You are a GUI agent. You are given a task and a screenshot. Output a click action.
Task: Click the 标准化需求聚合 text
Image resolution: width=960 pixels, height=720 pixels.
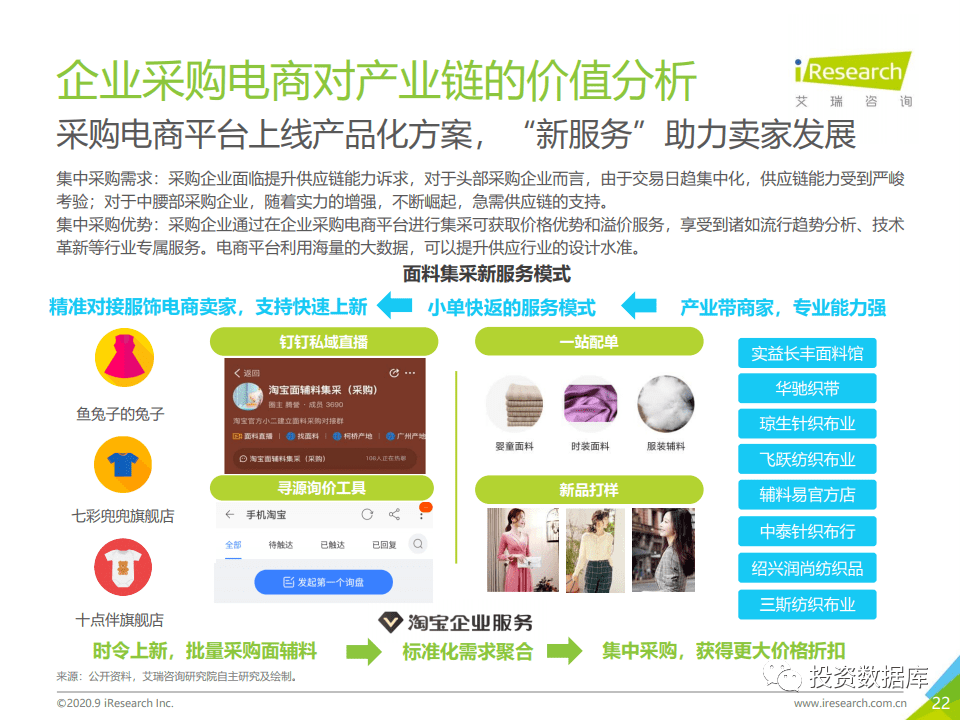point(468,651)
